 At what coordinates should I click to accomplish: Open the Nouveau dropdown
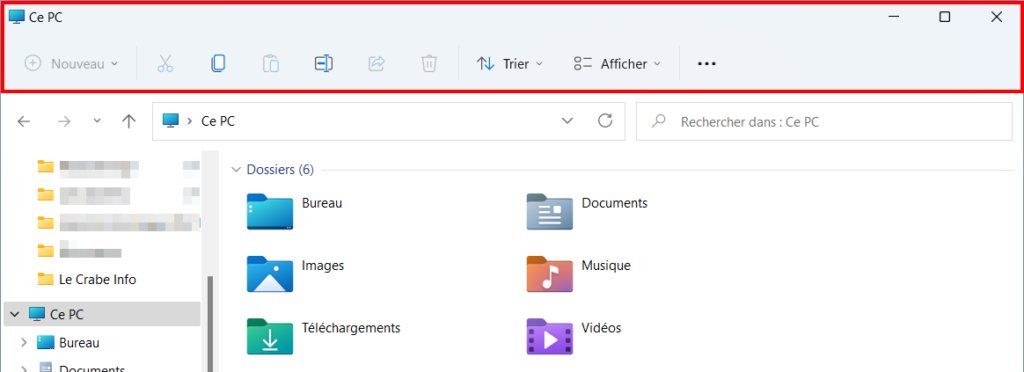coord(71,63)
